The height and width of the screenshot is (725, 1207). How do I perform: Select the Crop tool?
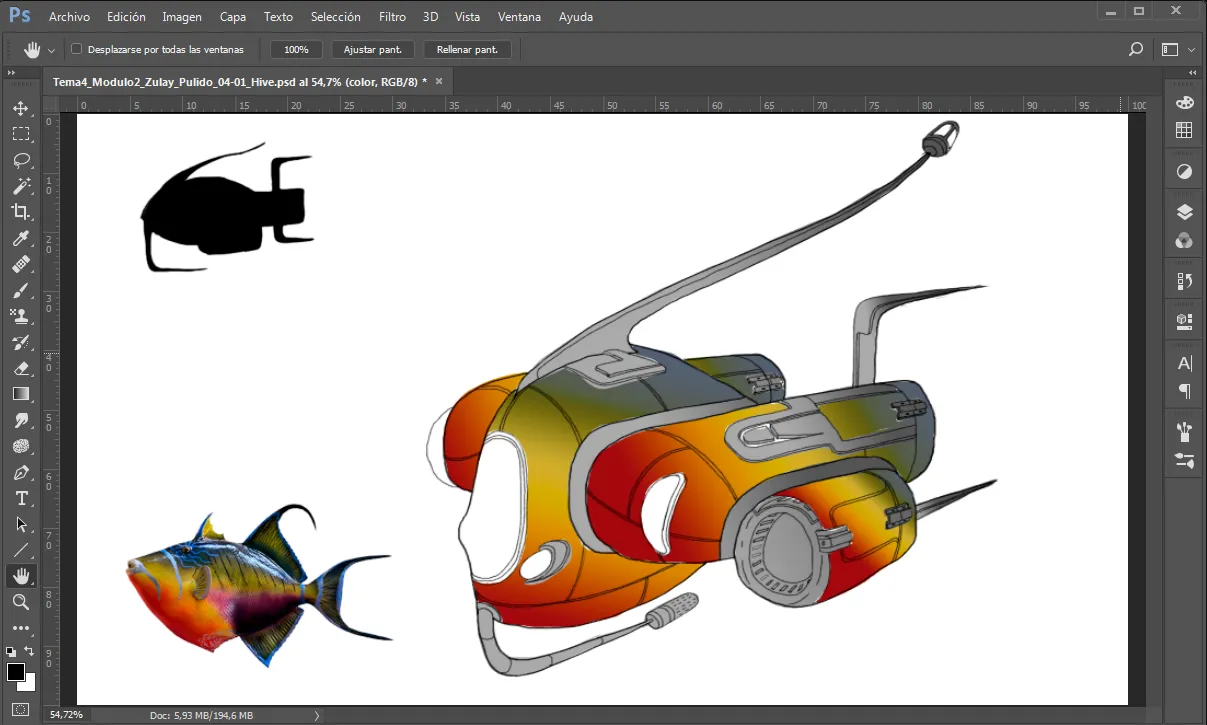[x=21, y=212]
